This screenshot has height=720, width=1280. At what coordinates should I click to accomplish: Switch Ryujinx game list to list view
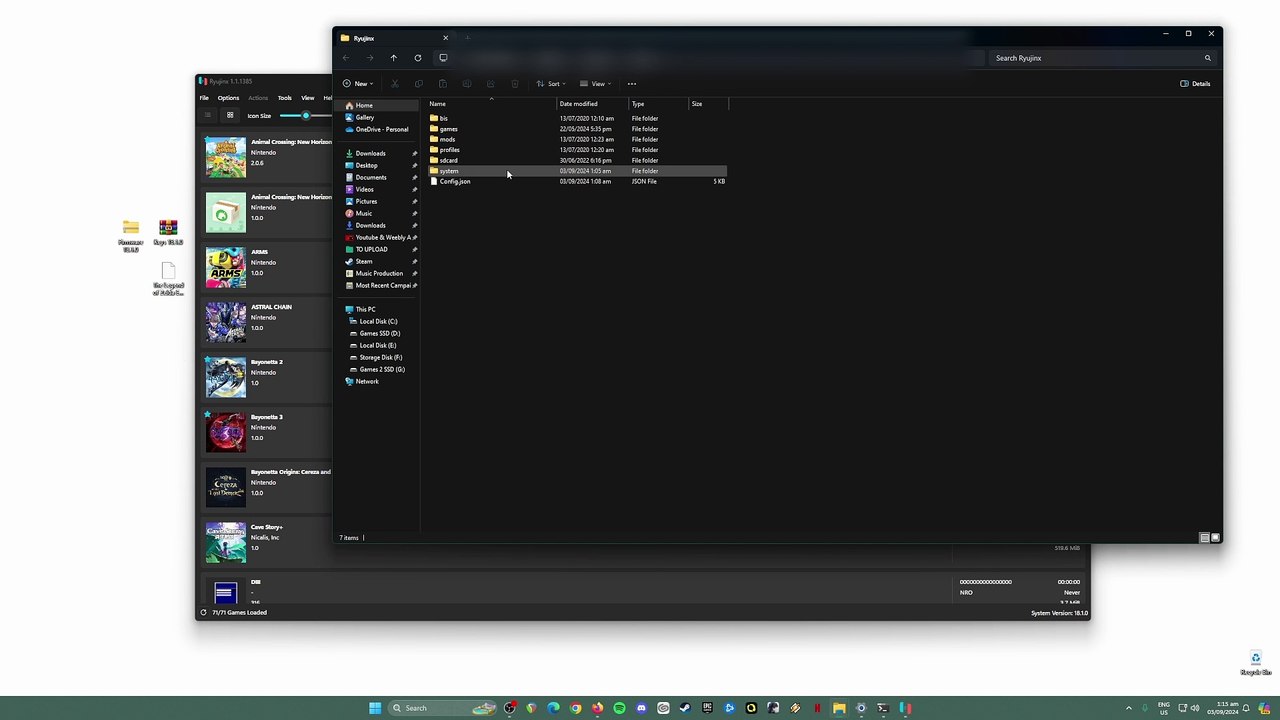point(208,115)
